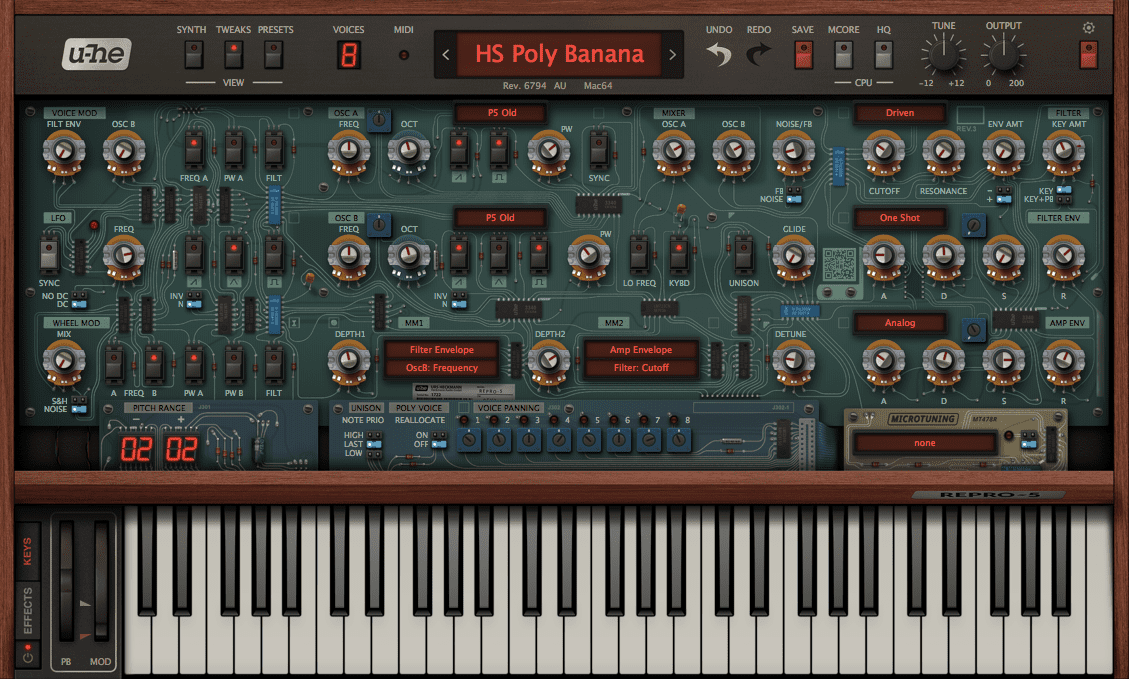Click the HS Poly Banana preset display
1130x679 pixels.
(559, 54)
